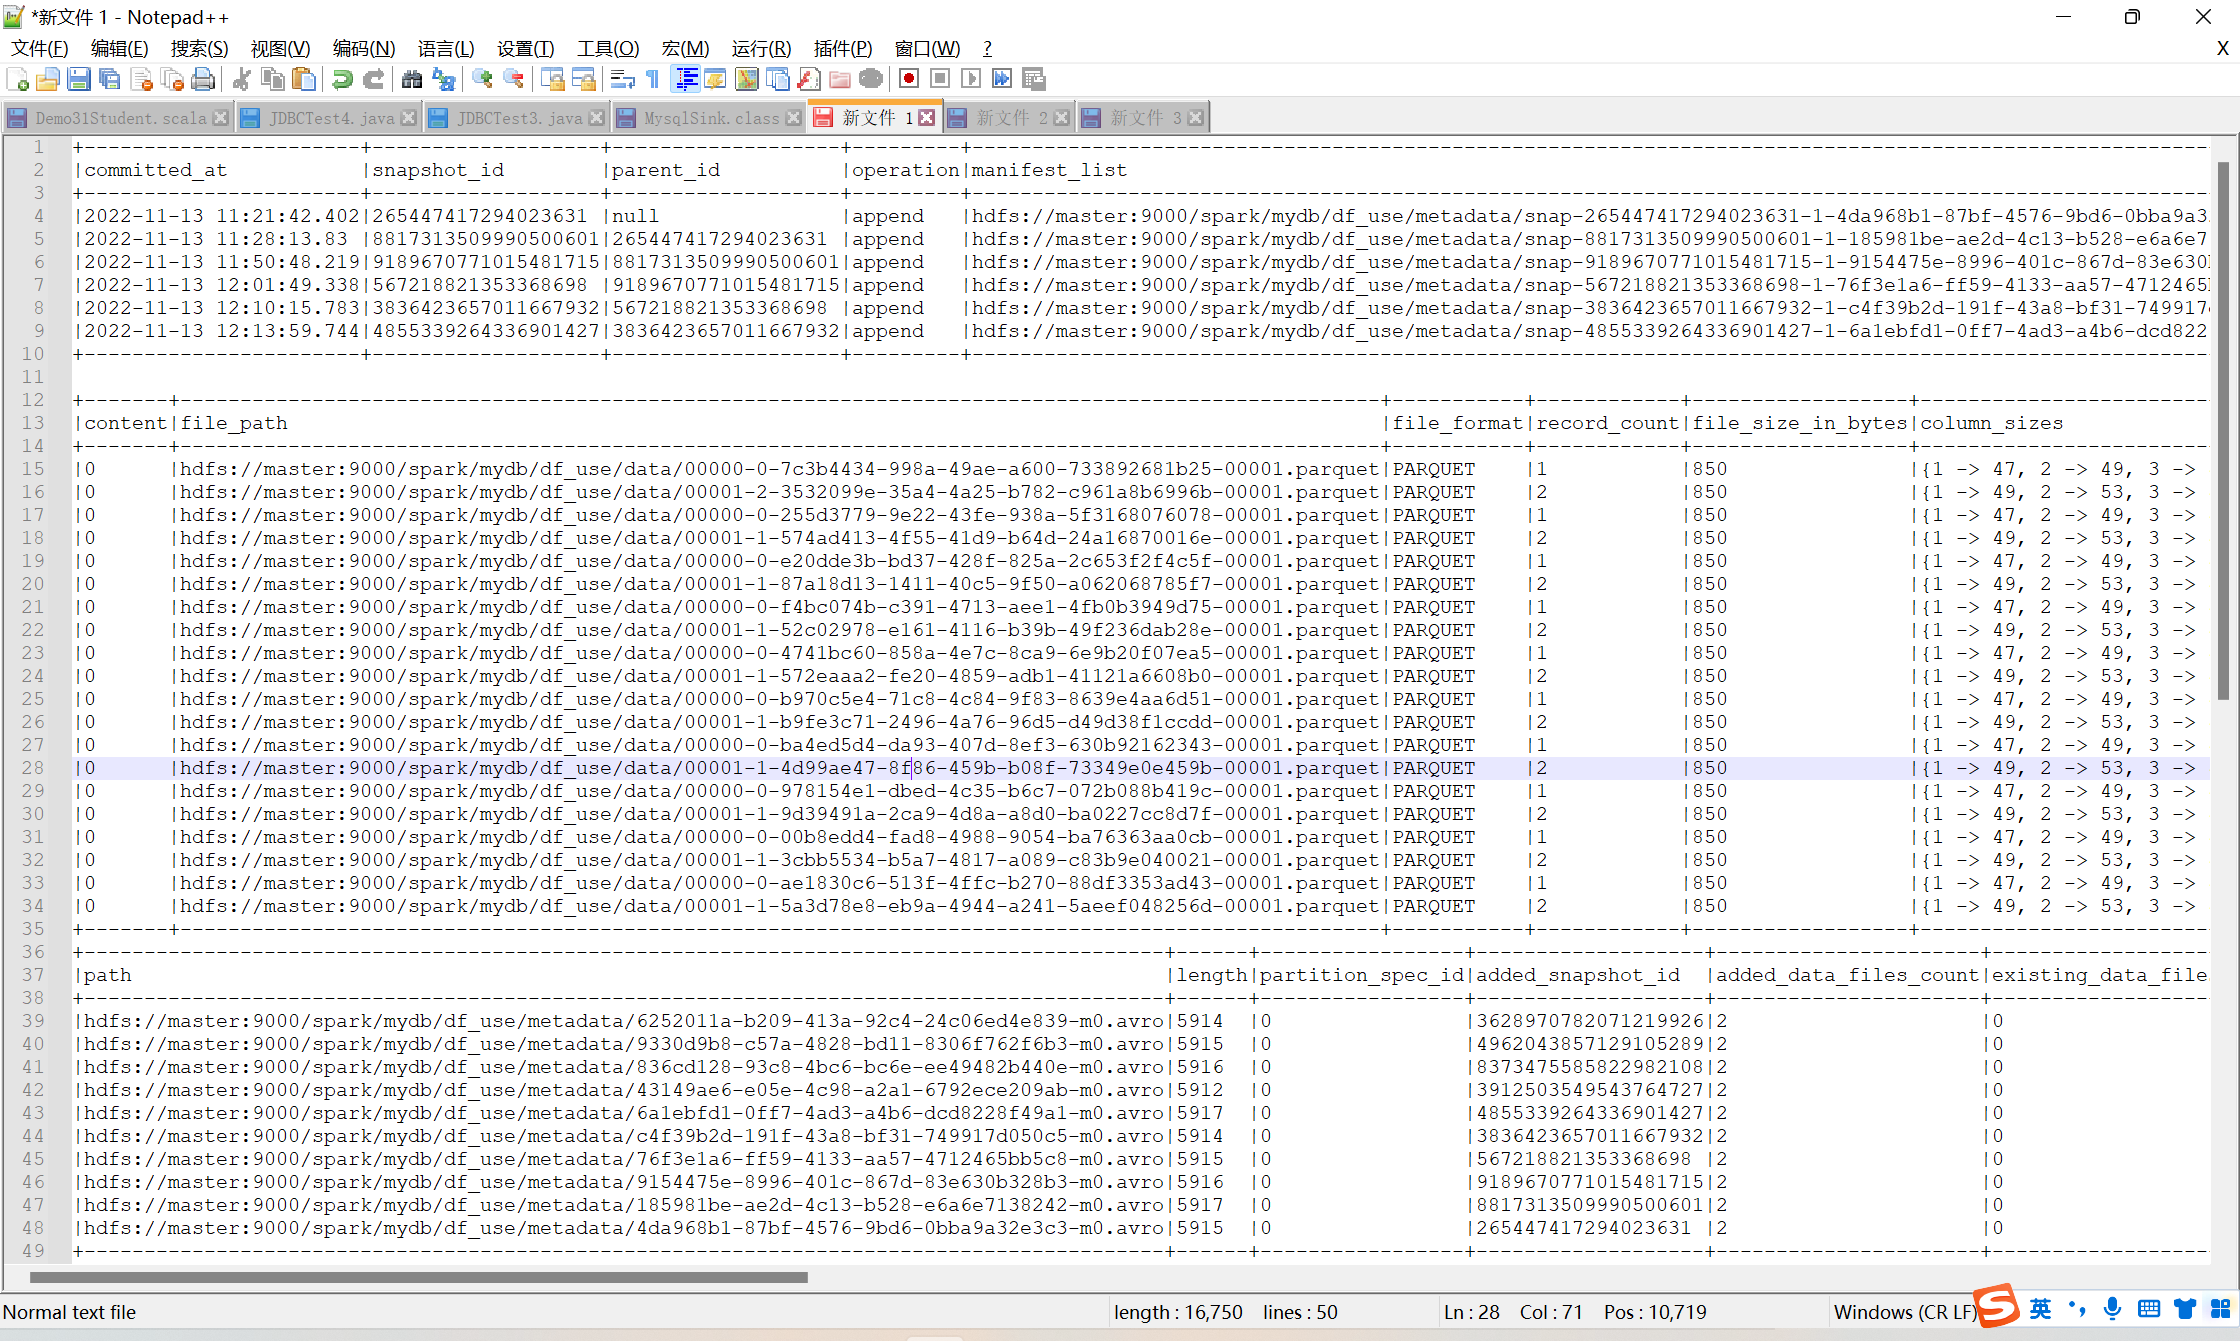This screenshot has height=1341, width=2240.
Task: Click the Start Recording macro icon
Action: (x=908, y=79)
